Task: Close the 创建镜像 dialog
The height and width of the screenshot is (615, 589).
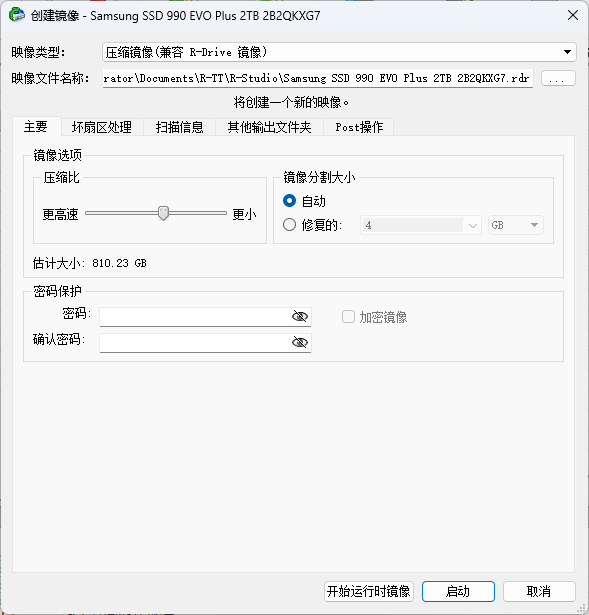Action: (573, 15)
